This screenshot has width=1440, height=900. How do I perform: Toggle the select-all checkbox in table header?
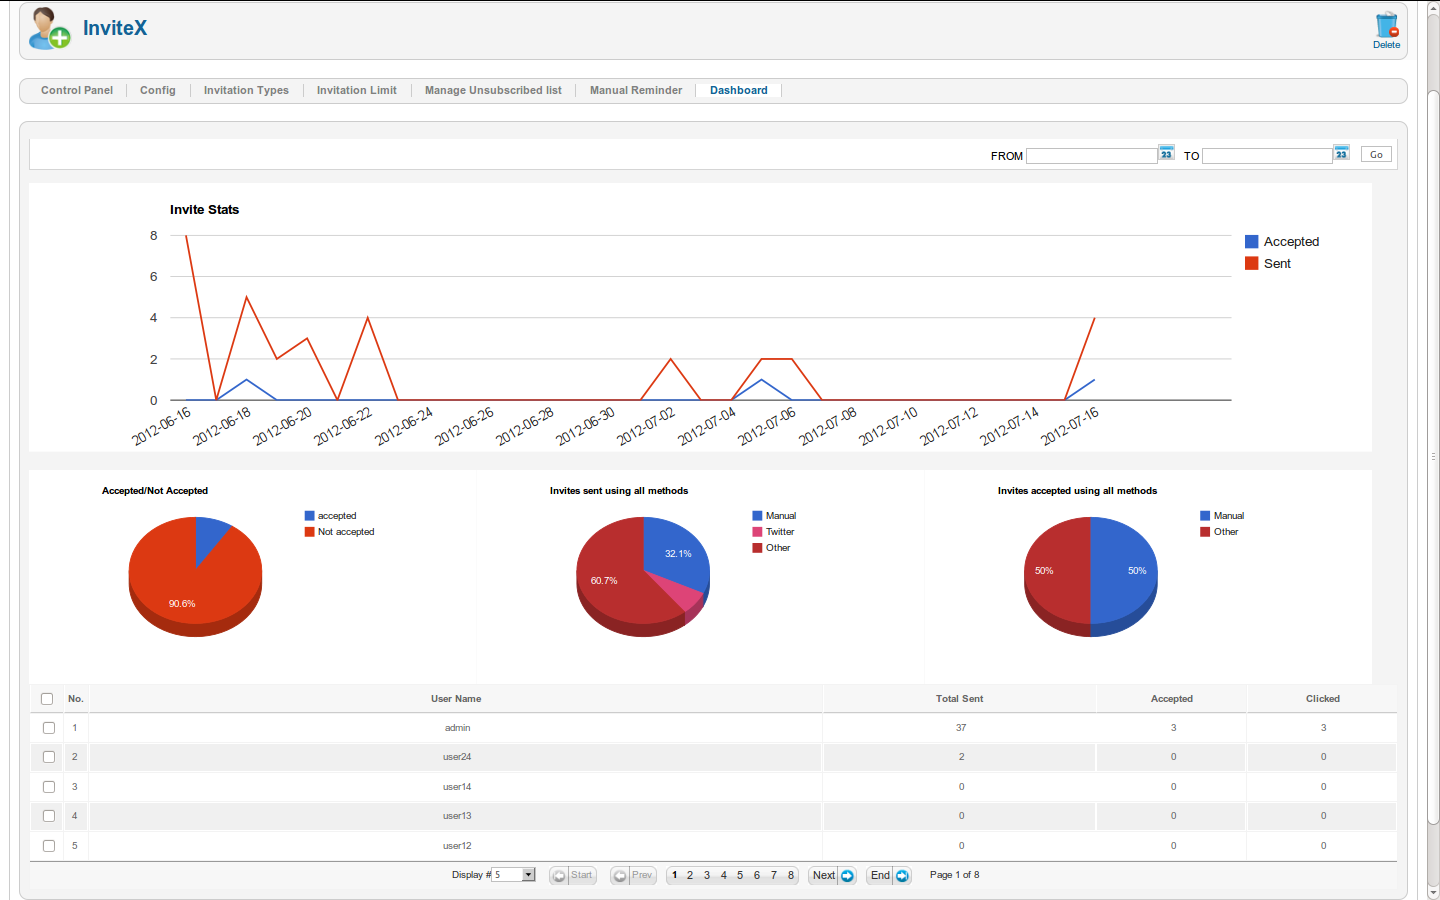(47, 699)
